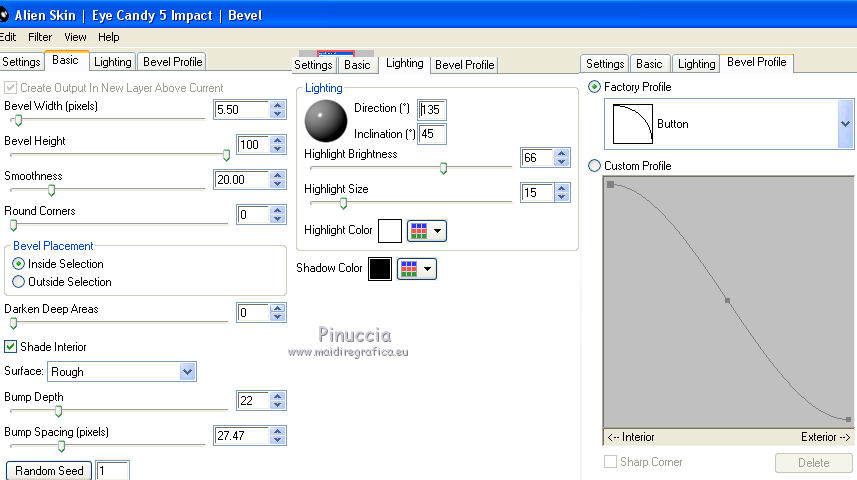Click the Bump Depth slider handle
The width and height of the screenshot is (857, 480).
58,411
